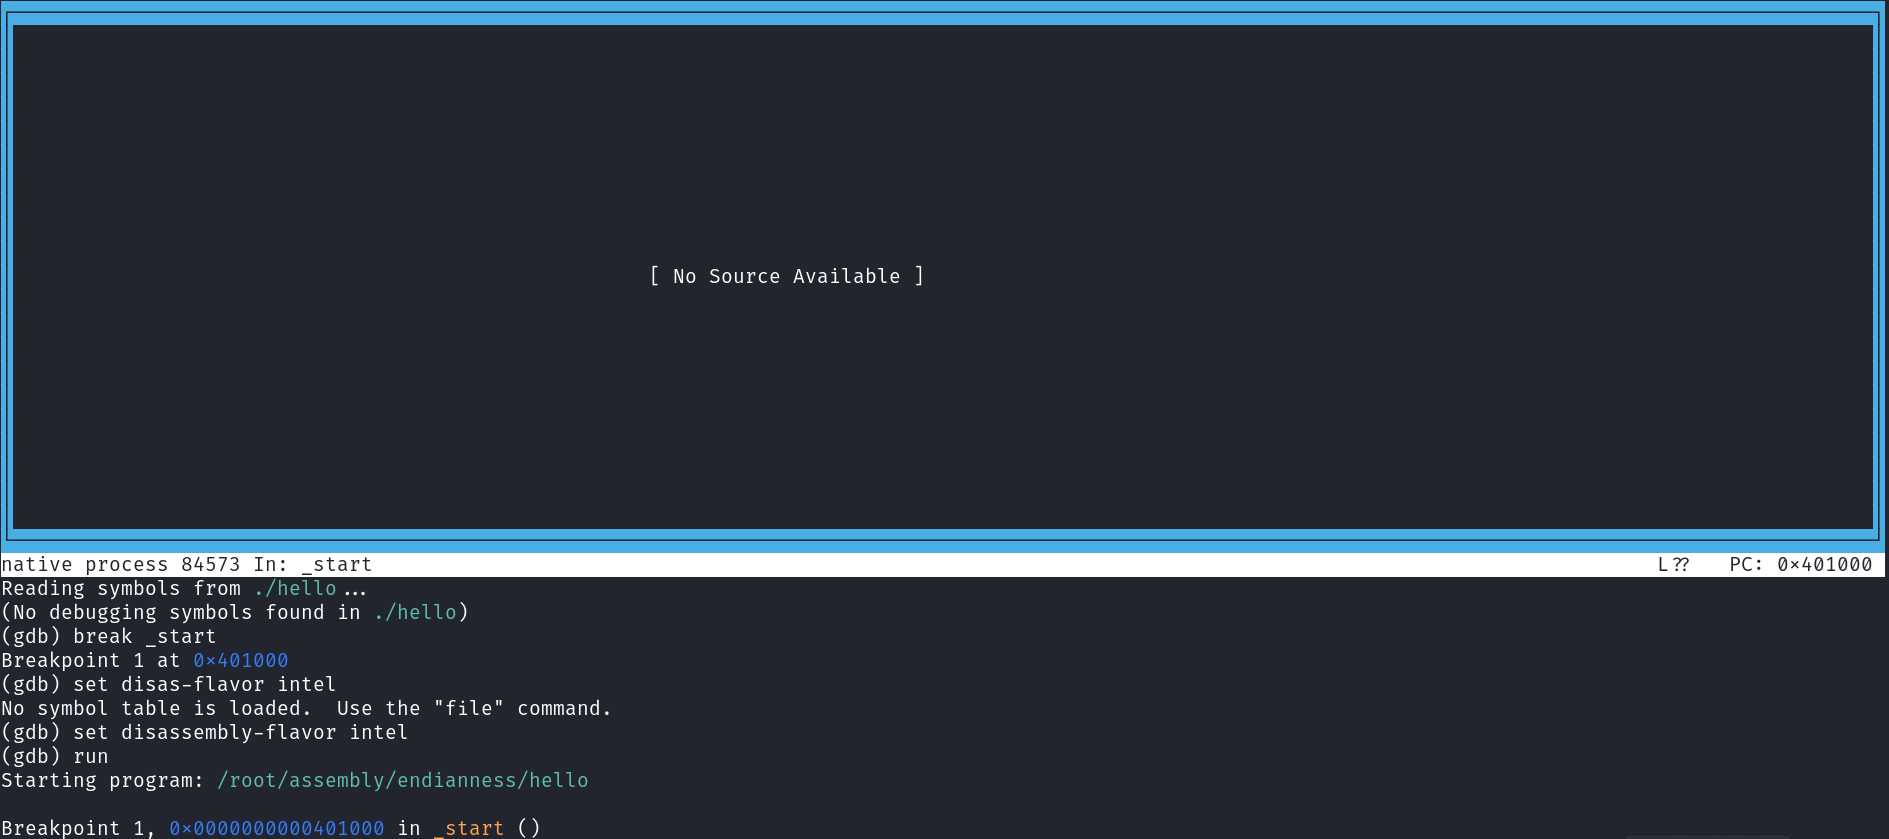The height and width of the screenshot is (839, 1889).
Task: Click the orange _start function name
Action: [x=469, y=828]
